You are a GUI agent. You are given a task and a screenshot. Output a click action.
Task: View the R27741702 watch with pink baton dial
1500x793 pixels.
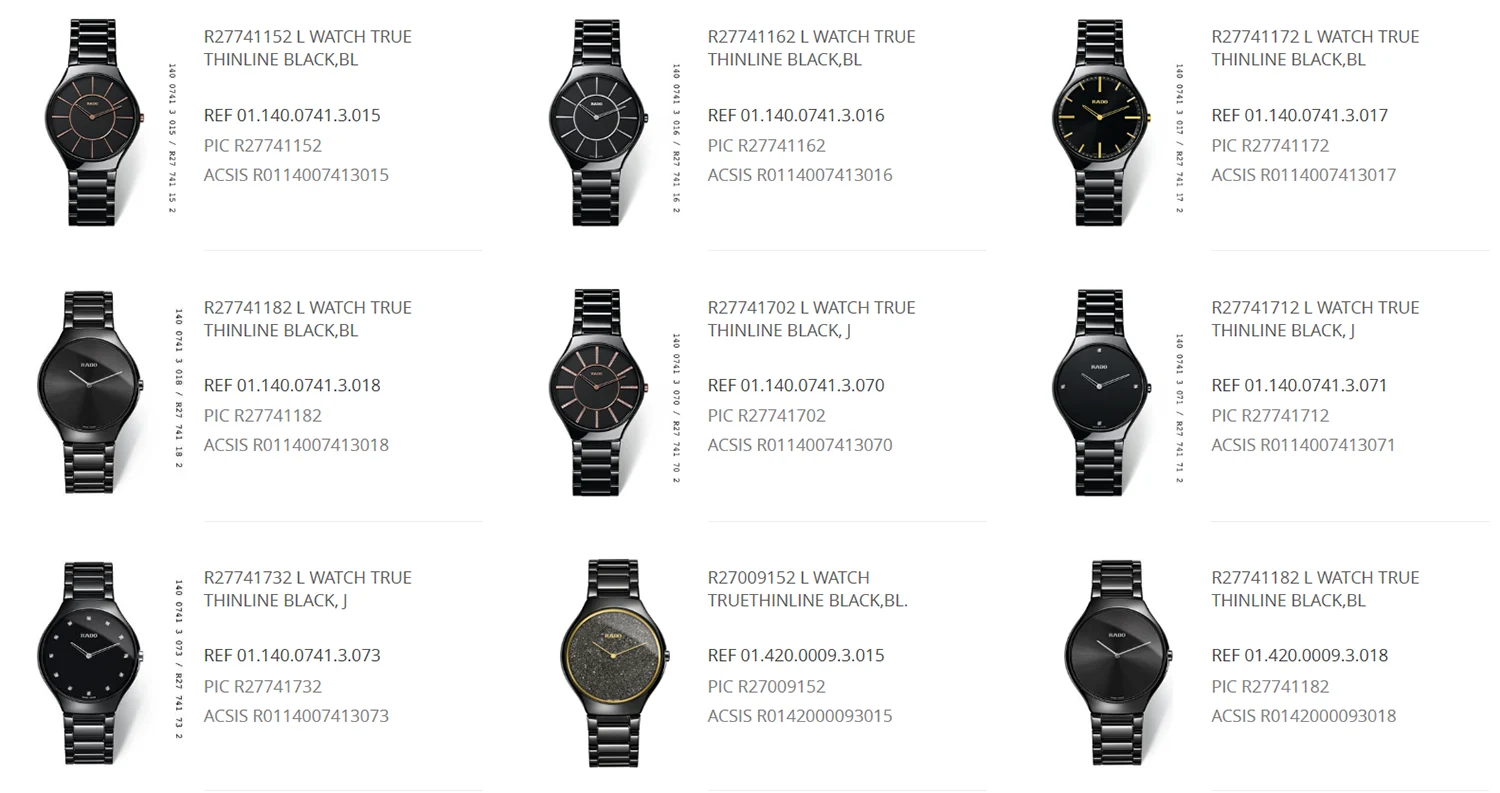[x=598, y=392]
